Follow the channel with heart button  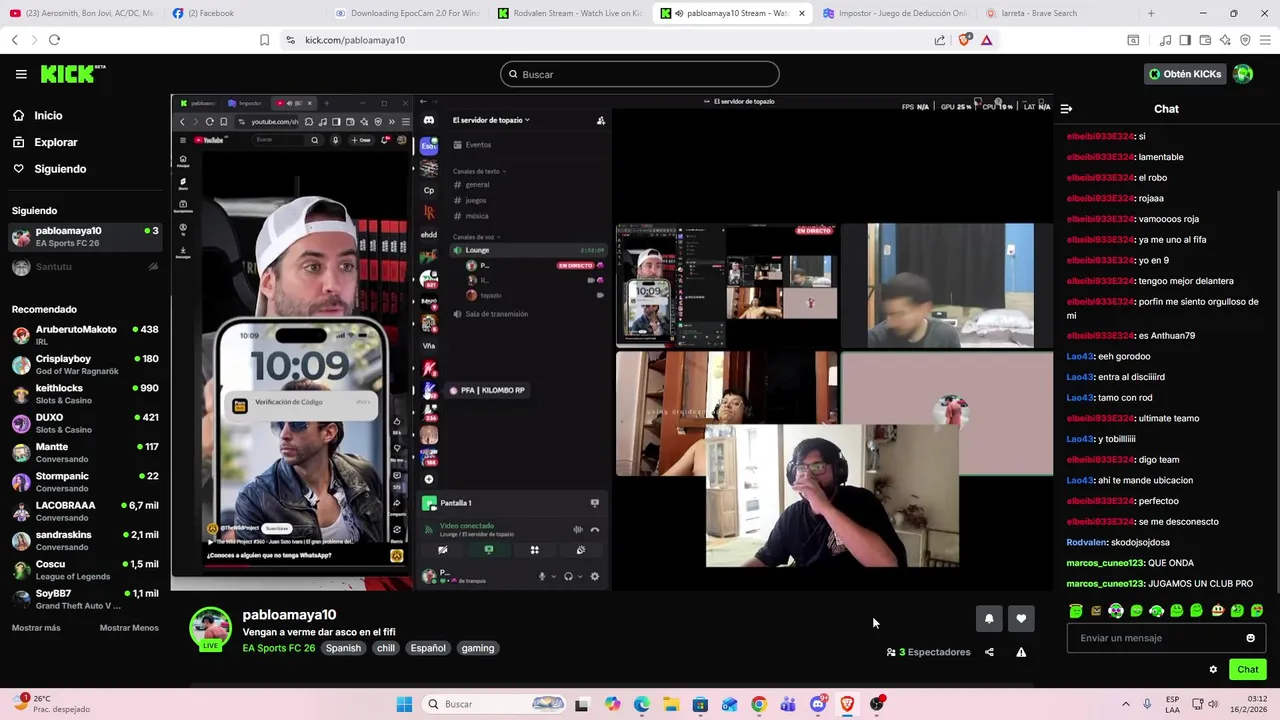pyautogui.click(x=1021, y=619)
